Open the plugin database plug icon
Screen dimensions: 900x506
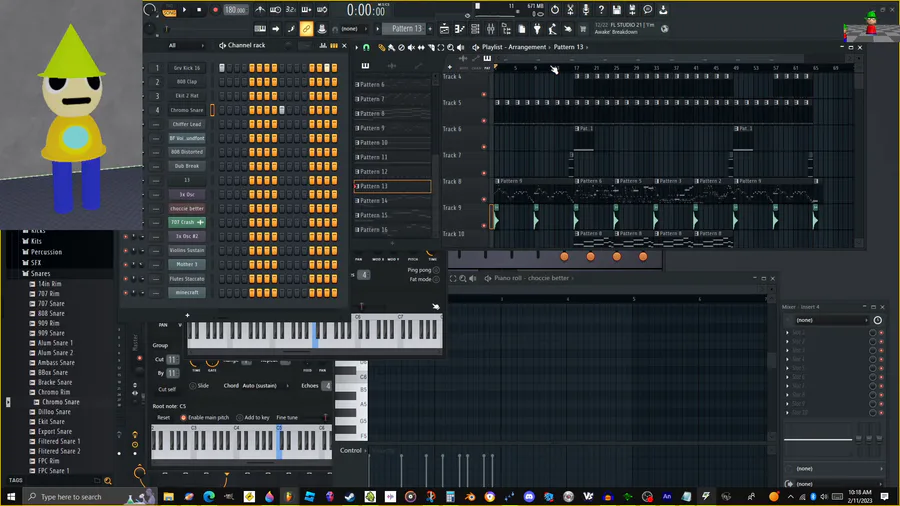point(537,29)
